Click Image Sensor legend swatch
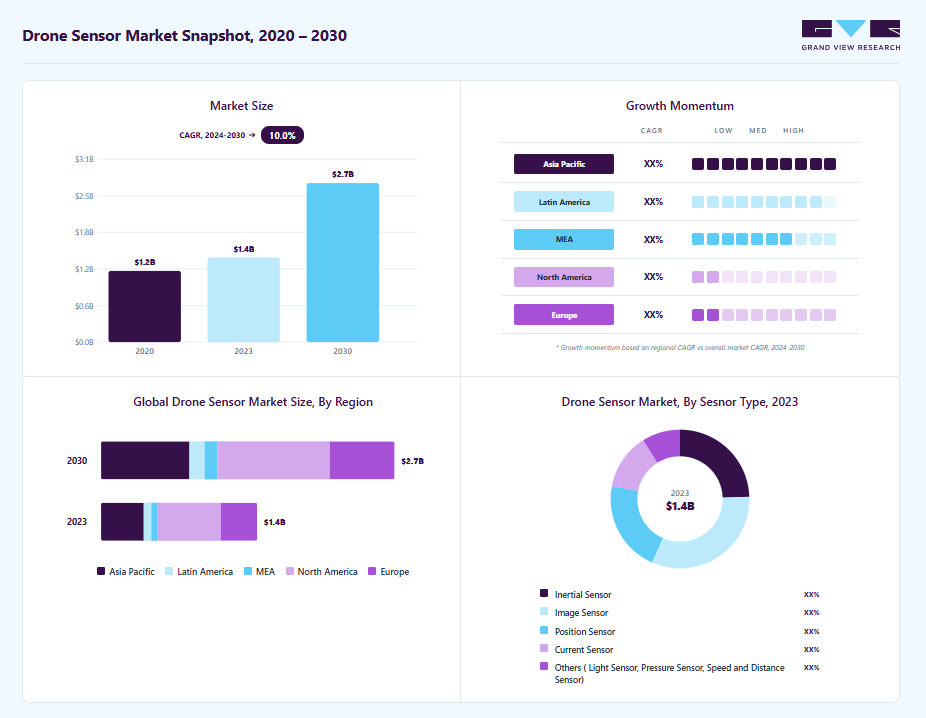 pos(544,611)
